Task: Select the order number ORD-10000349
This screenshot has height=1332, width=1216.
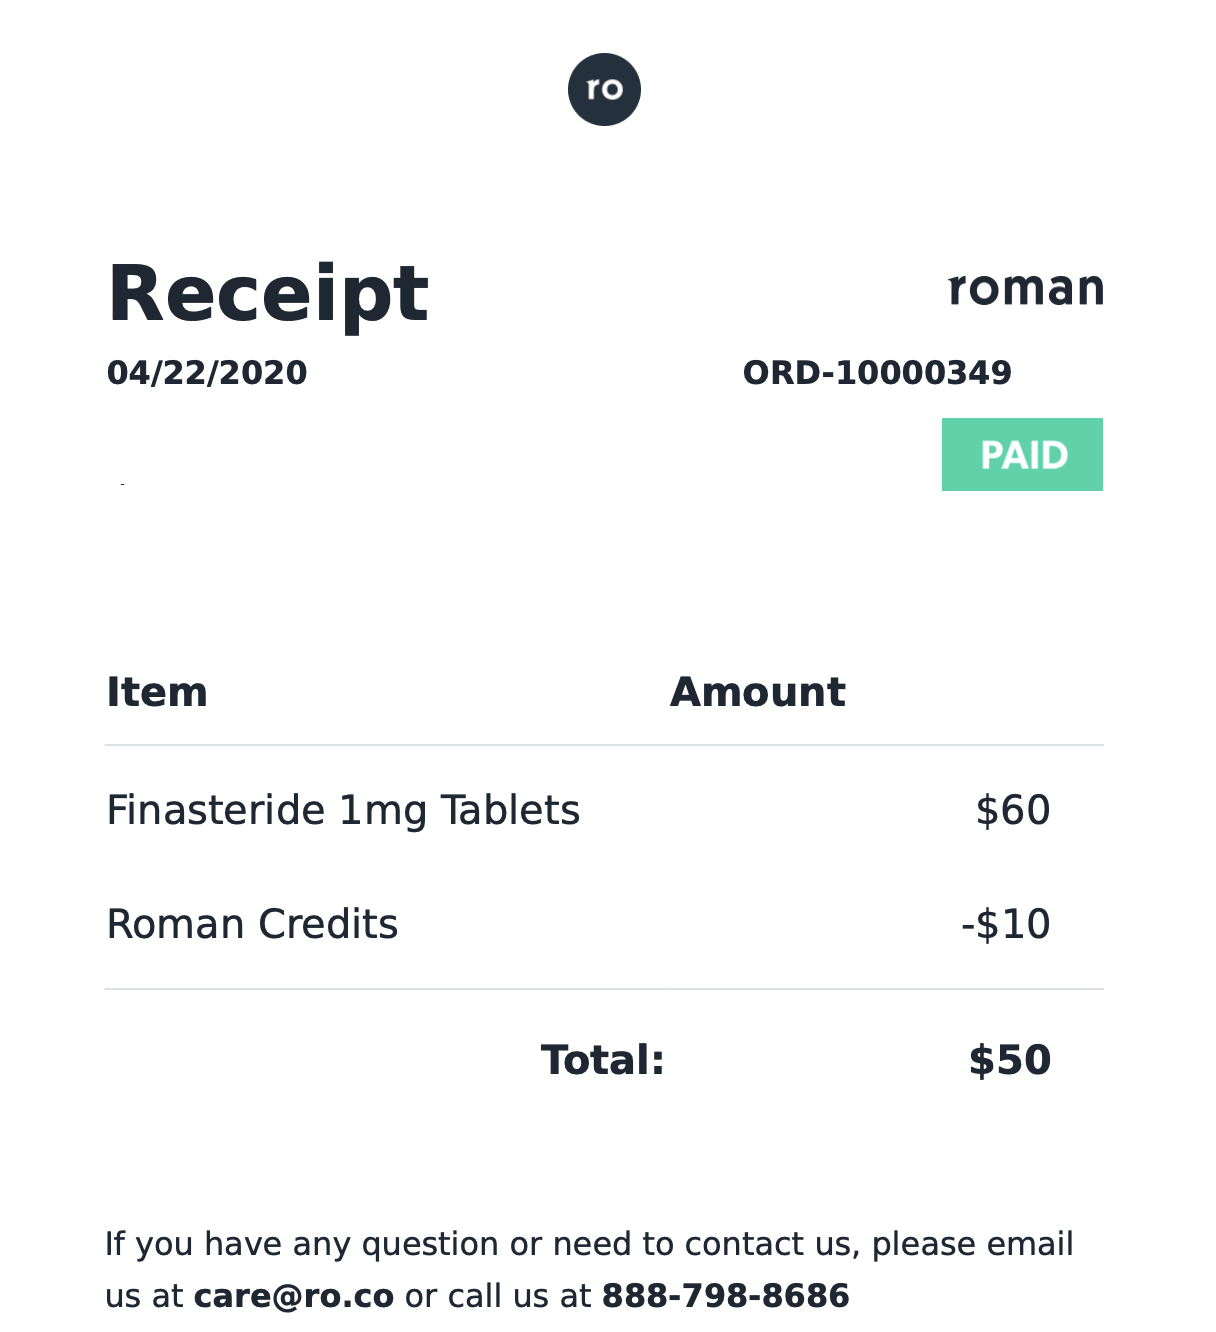Action: [x=877, y=373]
